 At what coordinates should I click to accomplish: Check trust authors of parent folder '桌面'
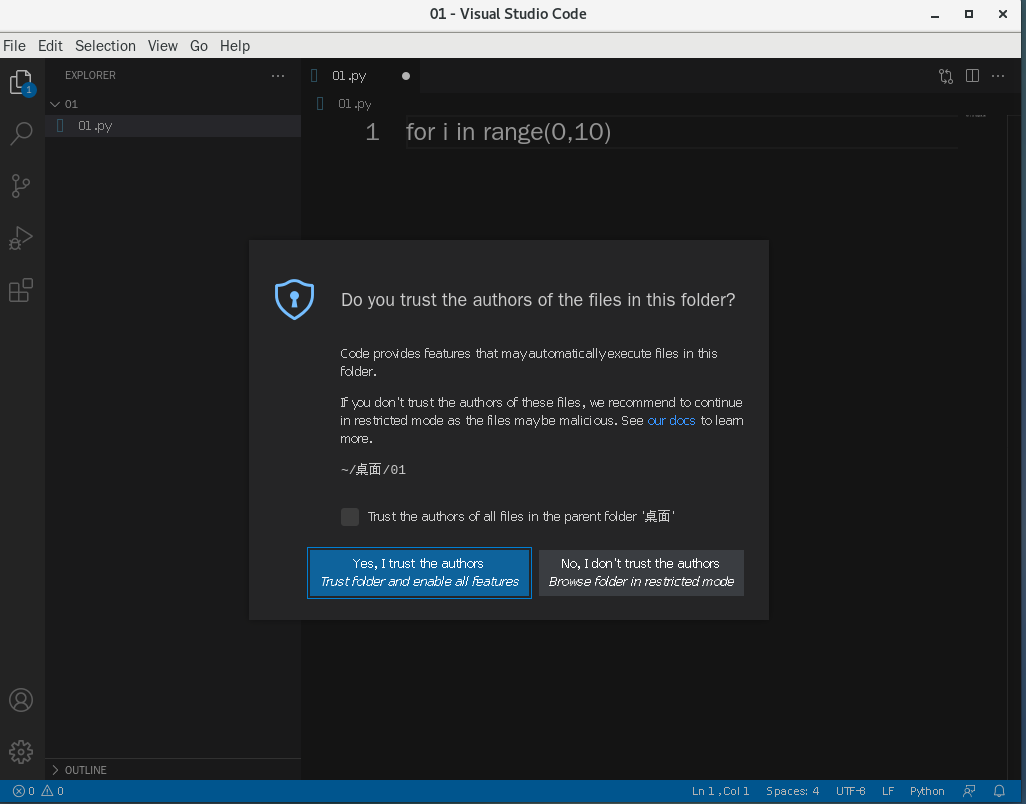tap(350, 517)
